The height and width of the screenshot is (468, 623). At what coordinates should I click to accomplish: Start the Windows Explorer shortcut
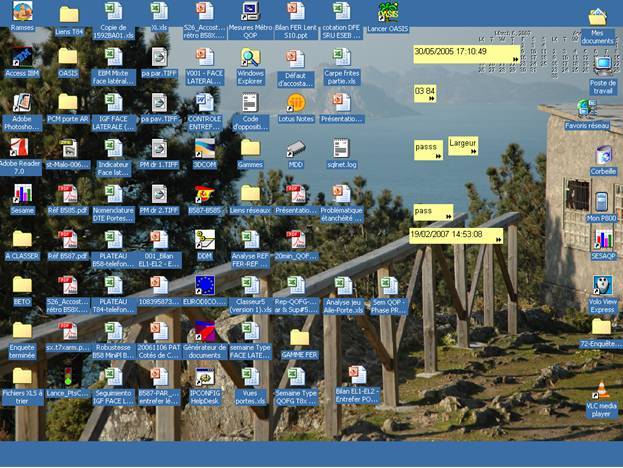(250, 58)
